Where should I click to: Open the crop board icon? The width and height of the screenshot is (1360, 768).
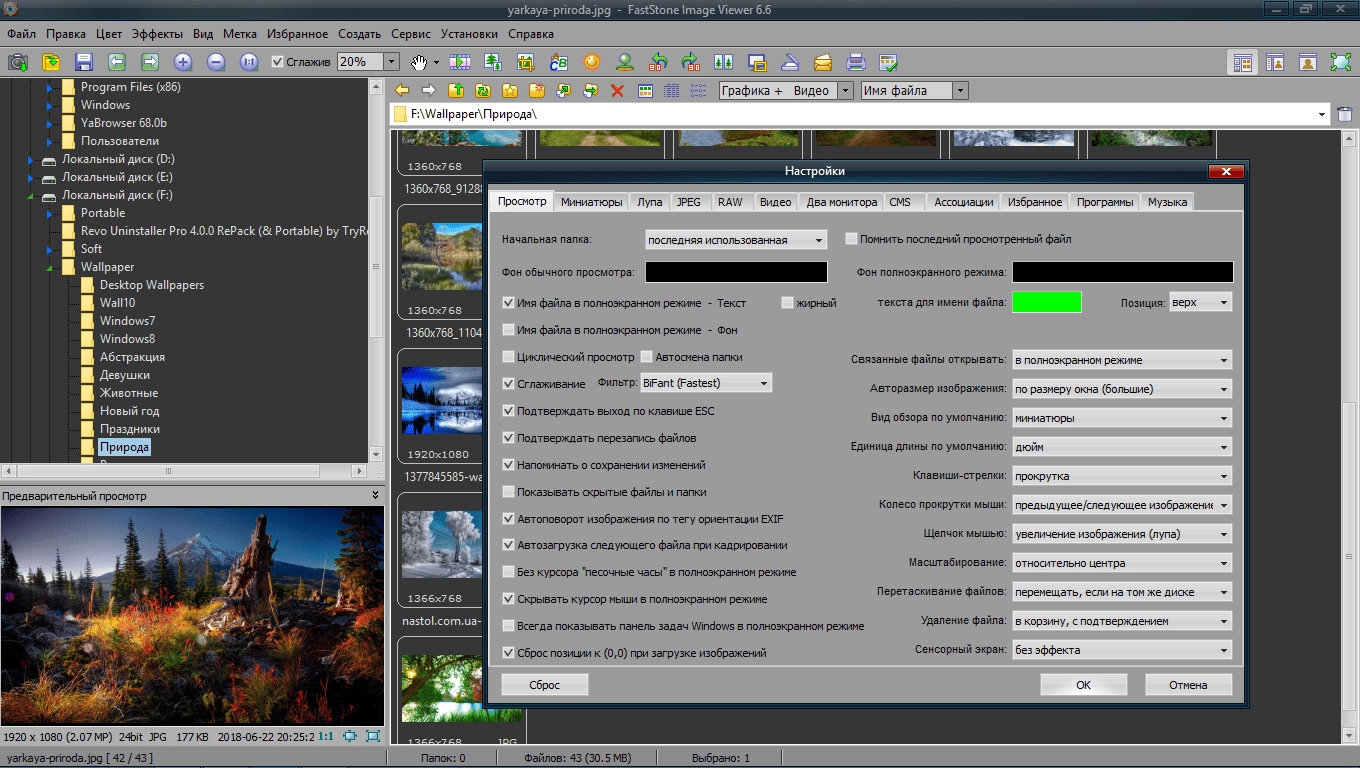tap(526, 62)
